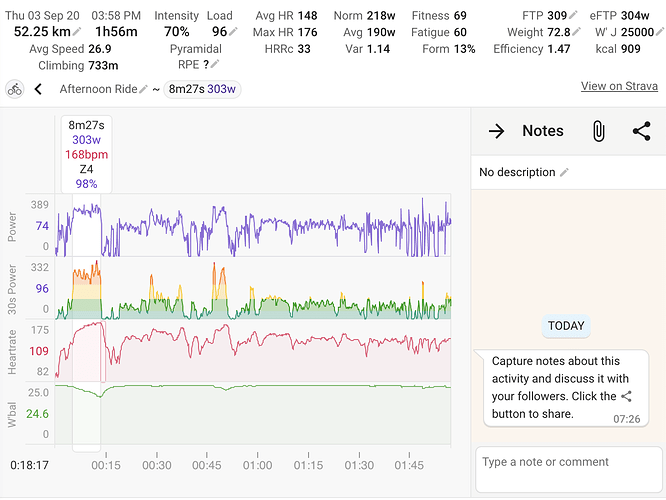666x500 pixels.
Task: Edit the distance 52.25 km pencil
Action: point(77,32)
